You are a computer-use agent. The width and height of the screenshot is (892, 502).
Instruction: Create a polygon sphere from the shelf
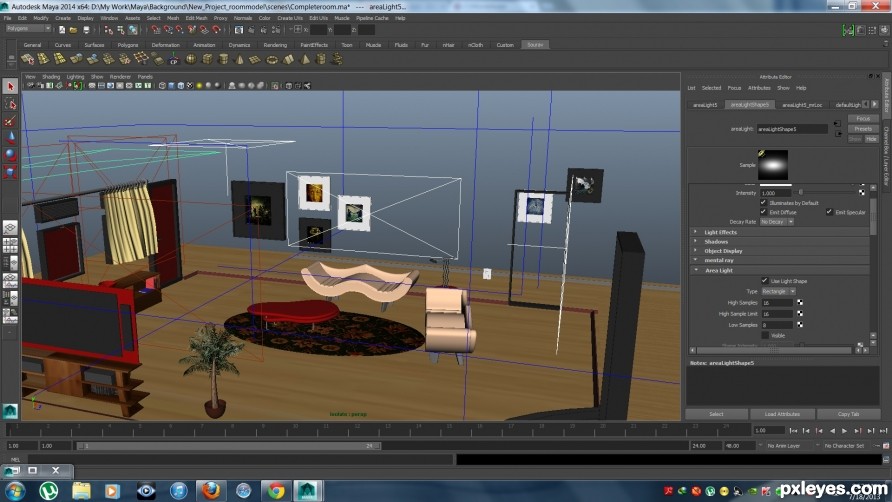pyautogui.click(x=191, y=59)
